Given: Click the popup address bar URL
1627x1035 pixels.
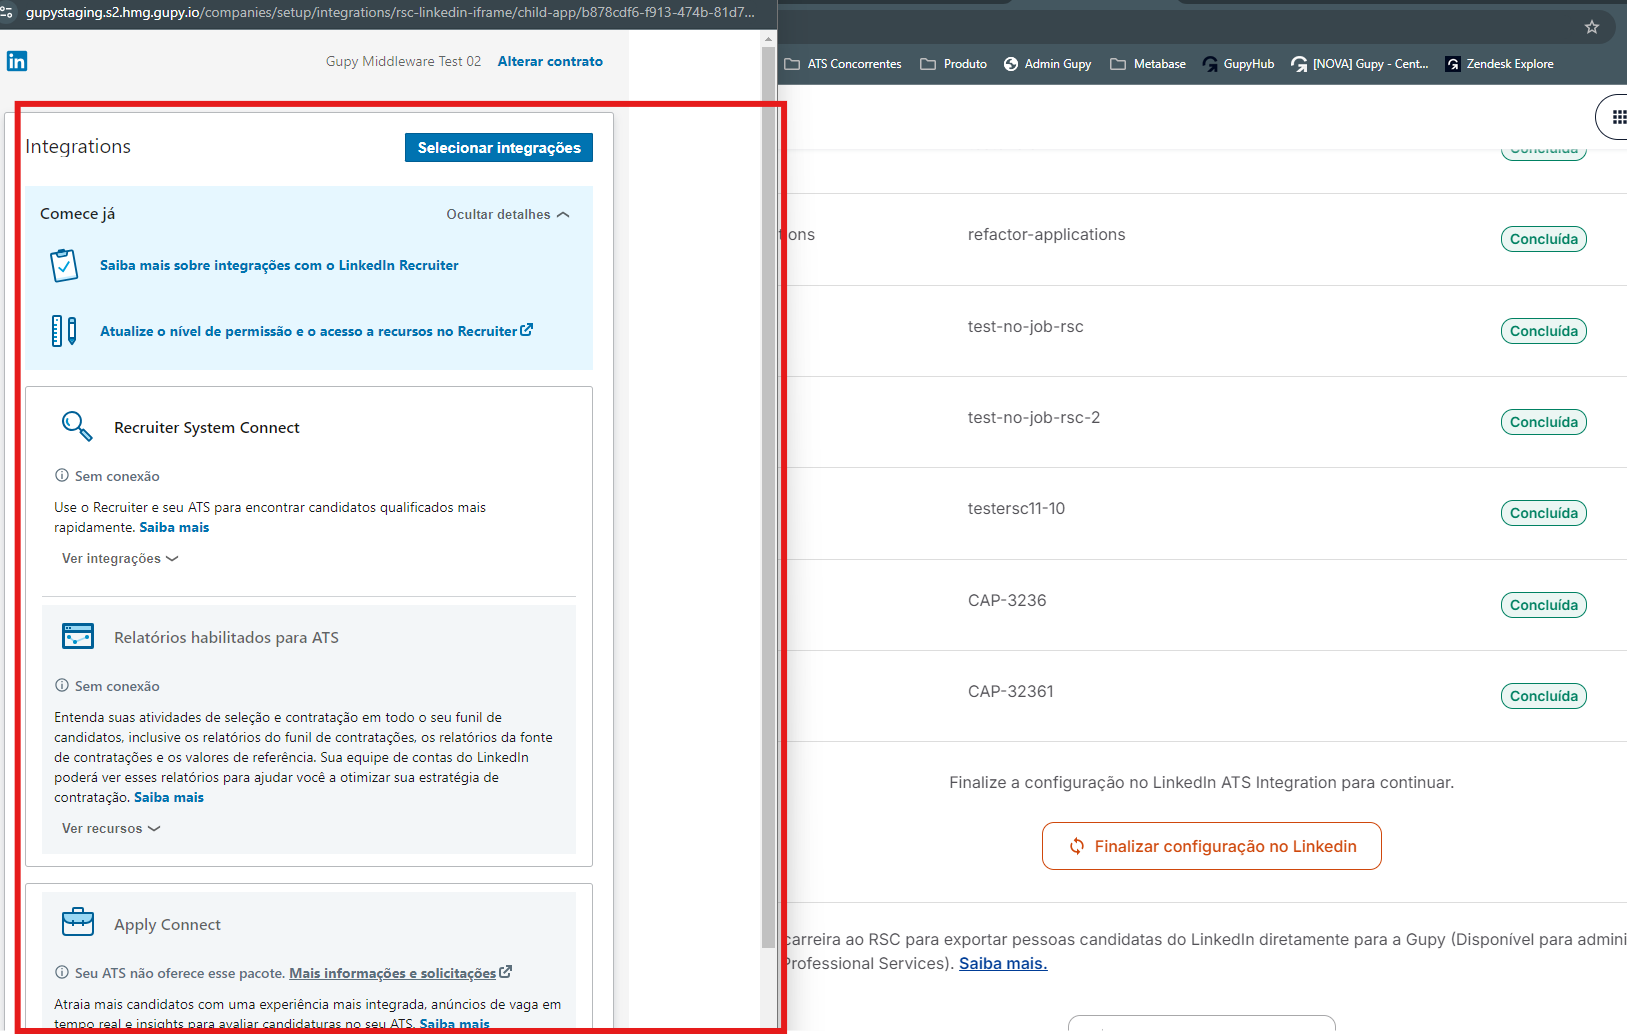Looking at the screenshot, I should tap(390, 12).
